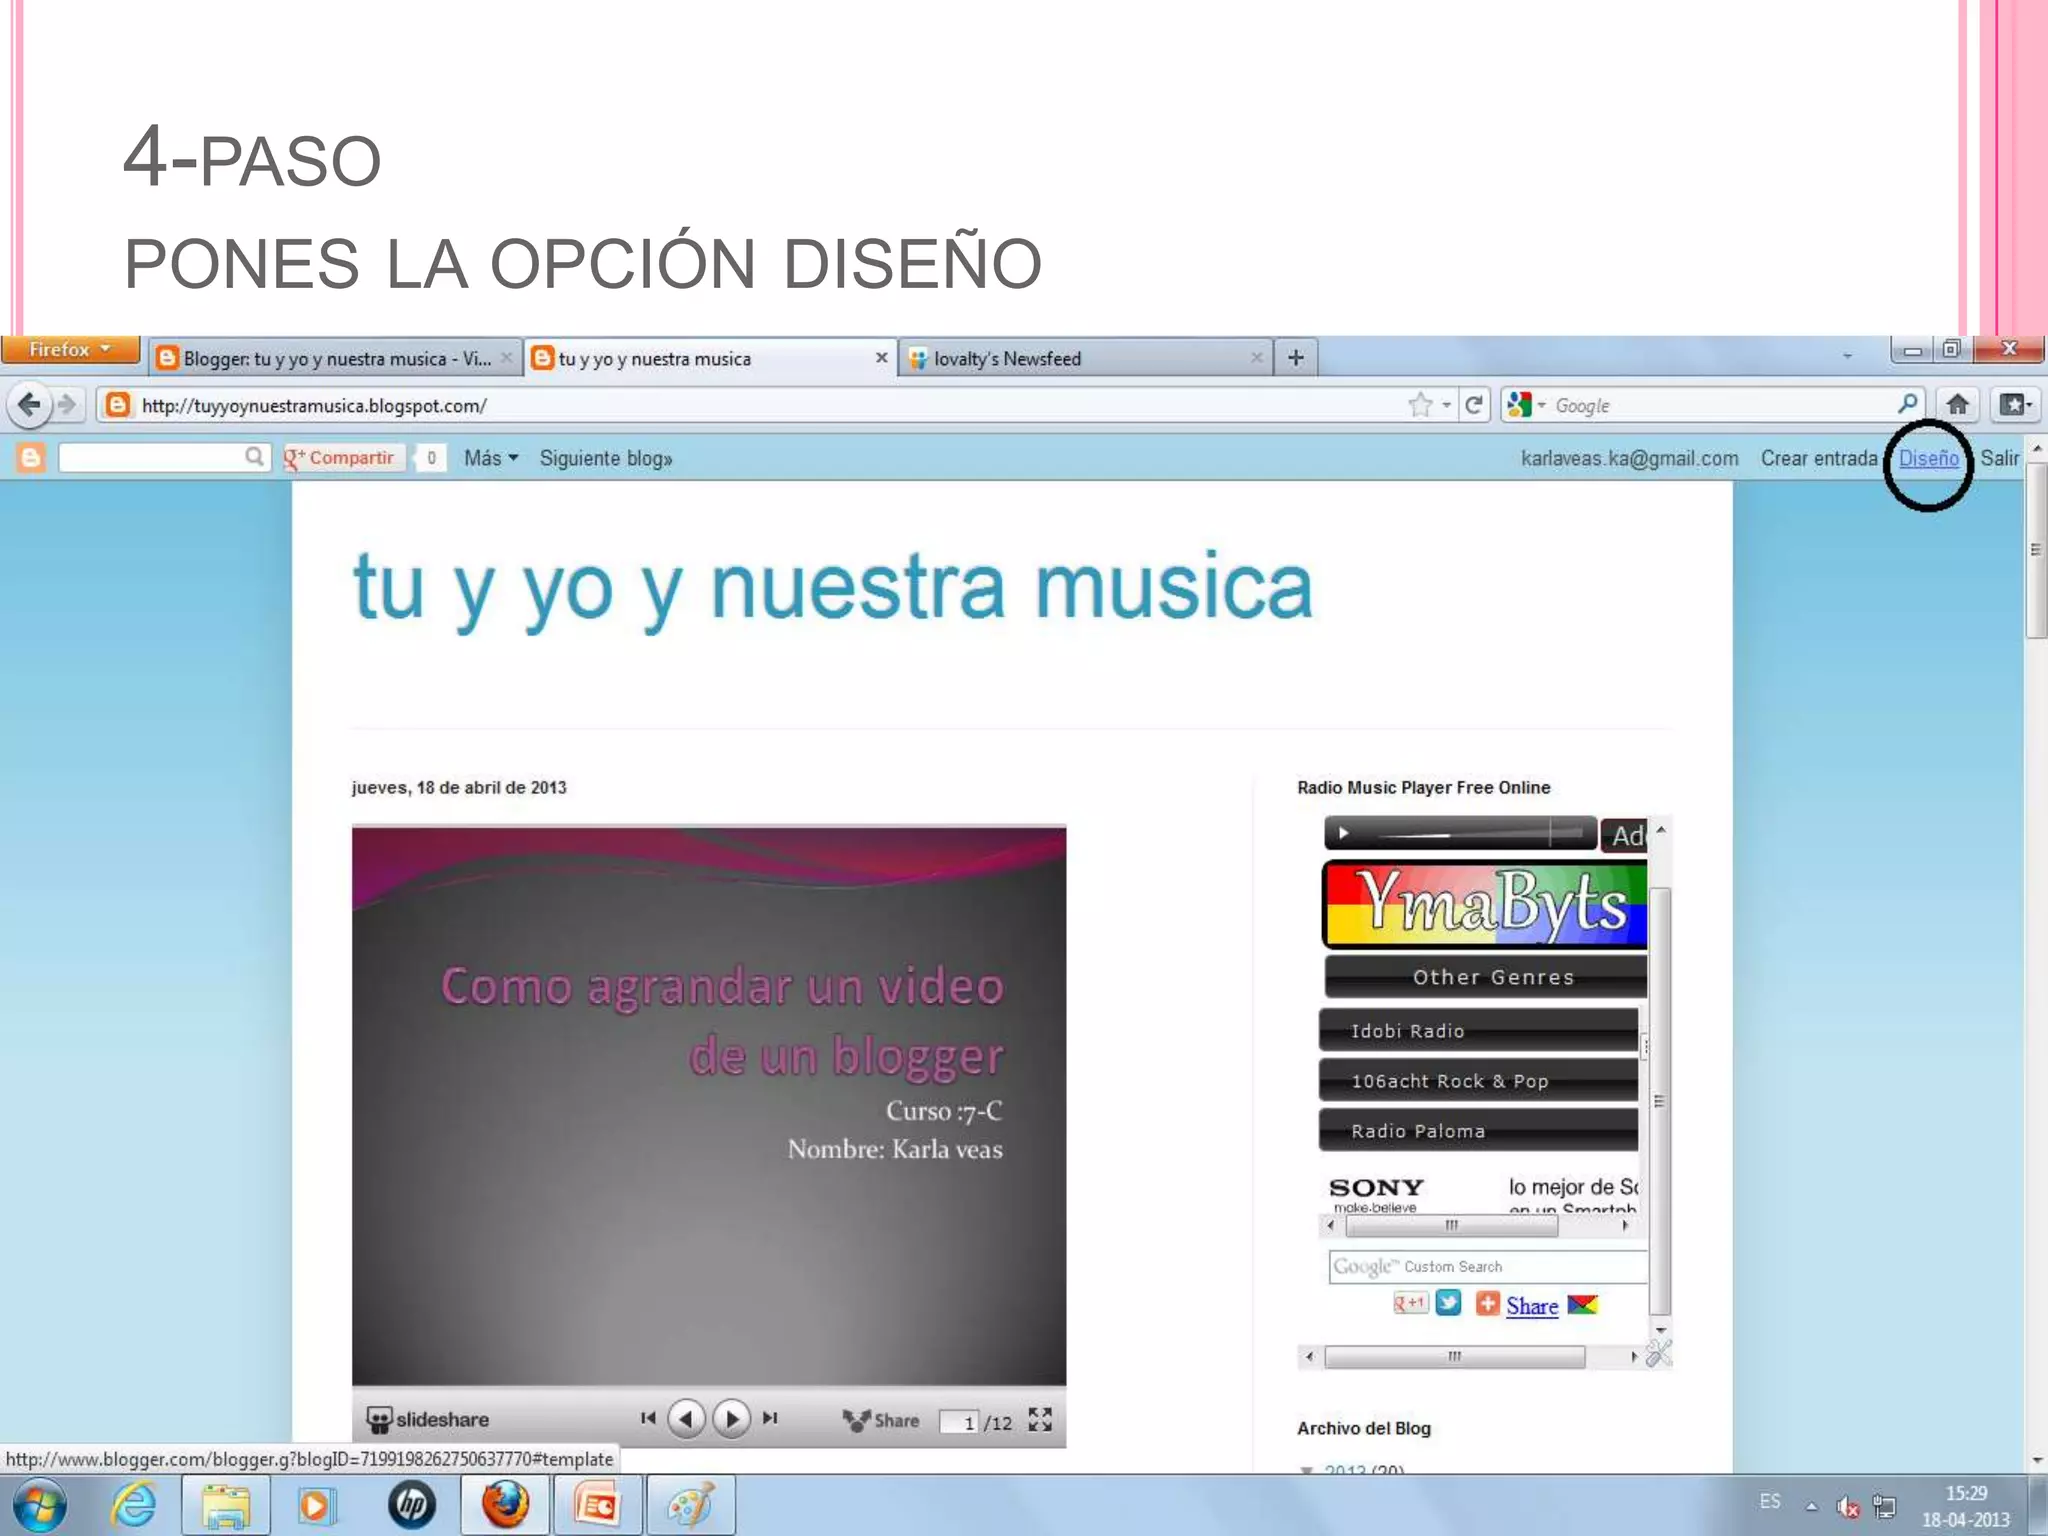Open Windows Media Player from taskbar
Viewport: 2048px width, 1536px height.
[x=316, y=1505]
